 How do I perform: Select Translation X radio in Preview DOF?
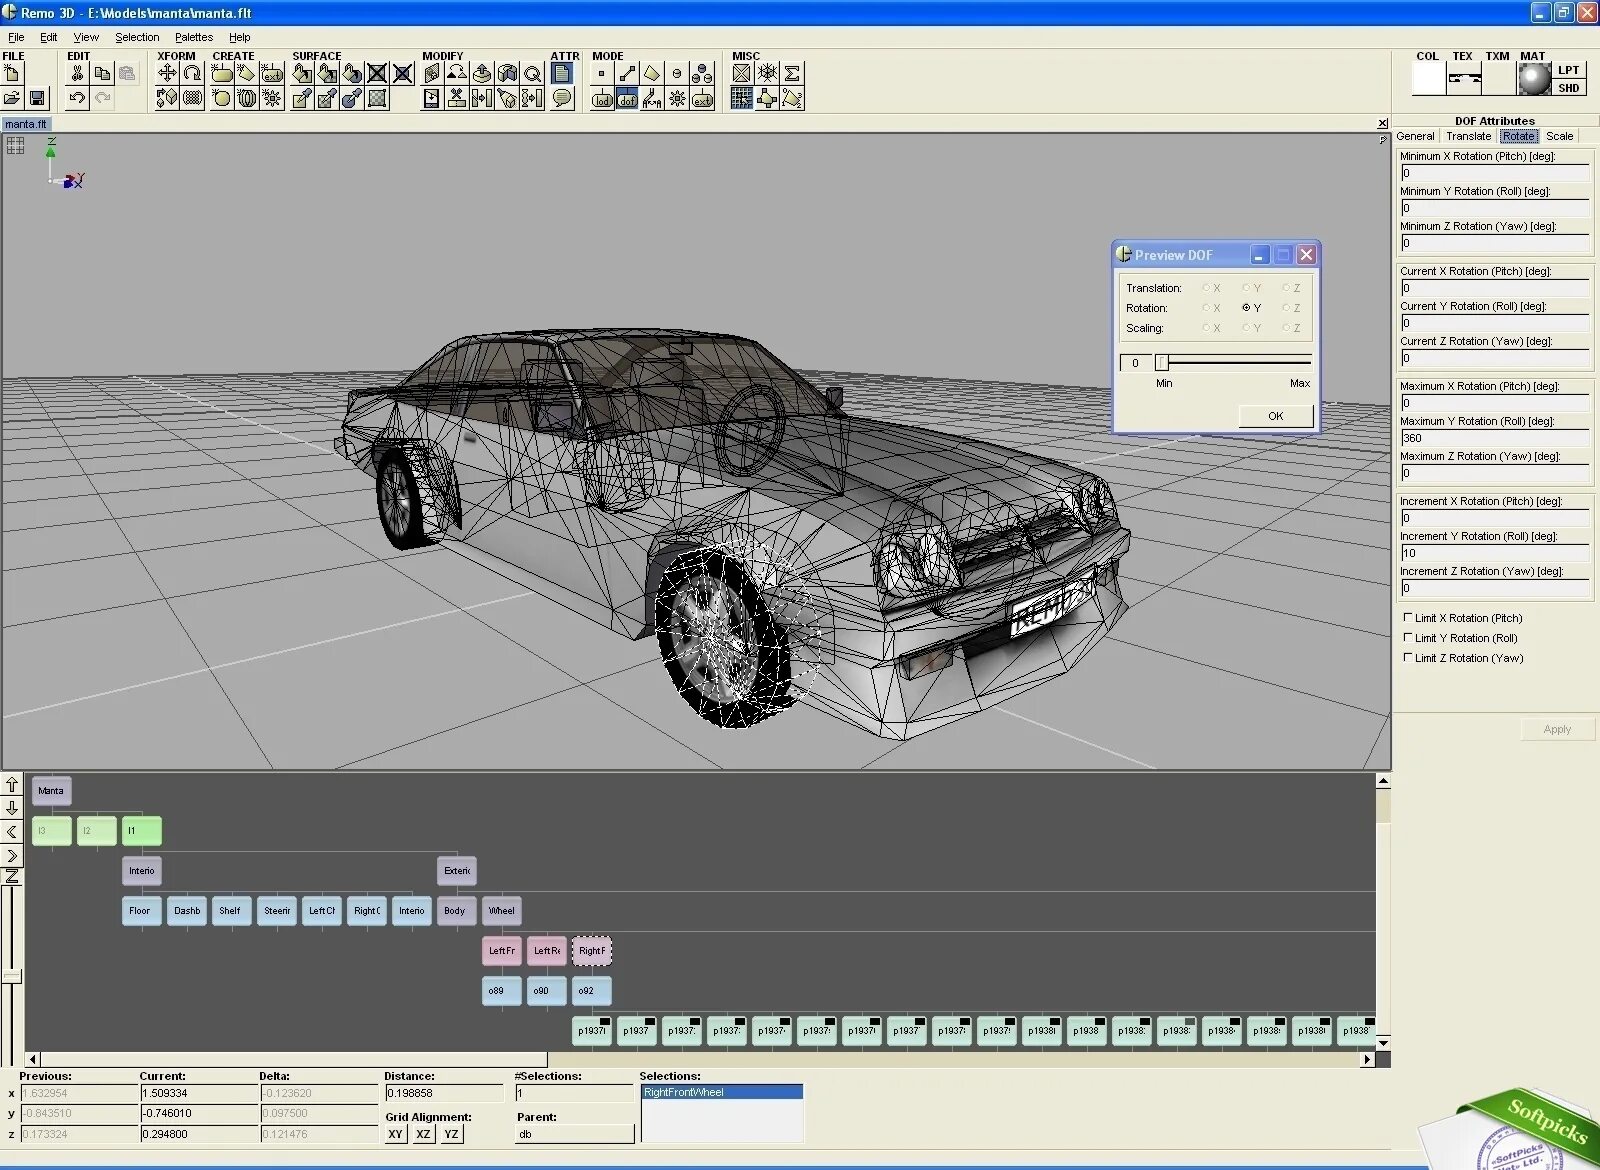pyautogui.click(x=1206, y=288)
